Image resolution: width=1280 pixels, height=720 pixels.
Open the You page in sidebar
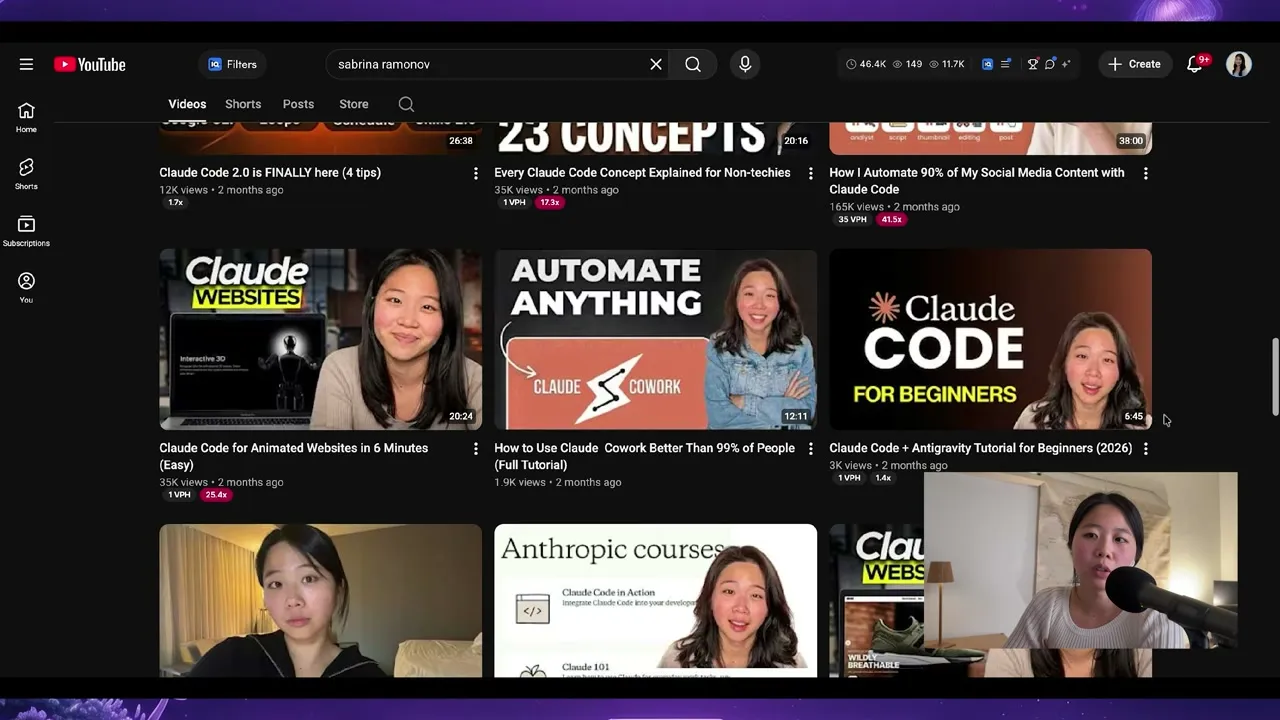point(26,287)
